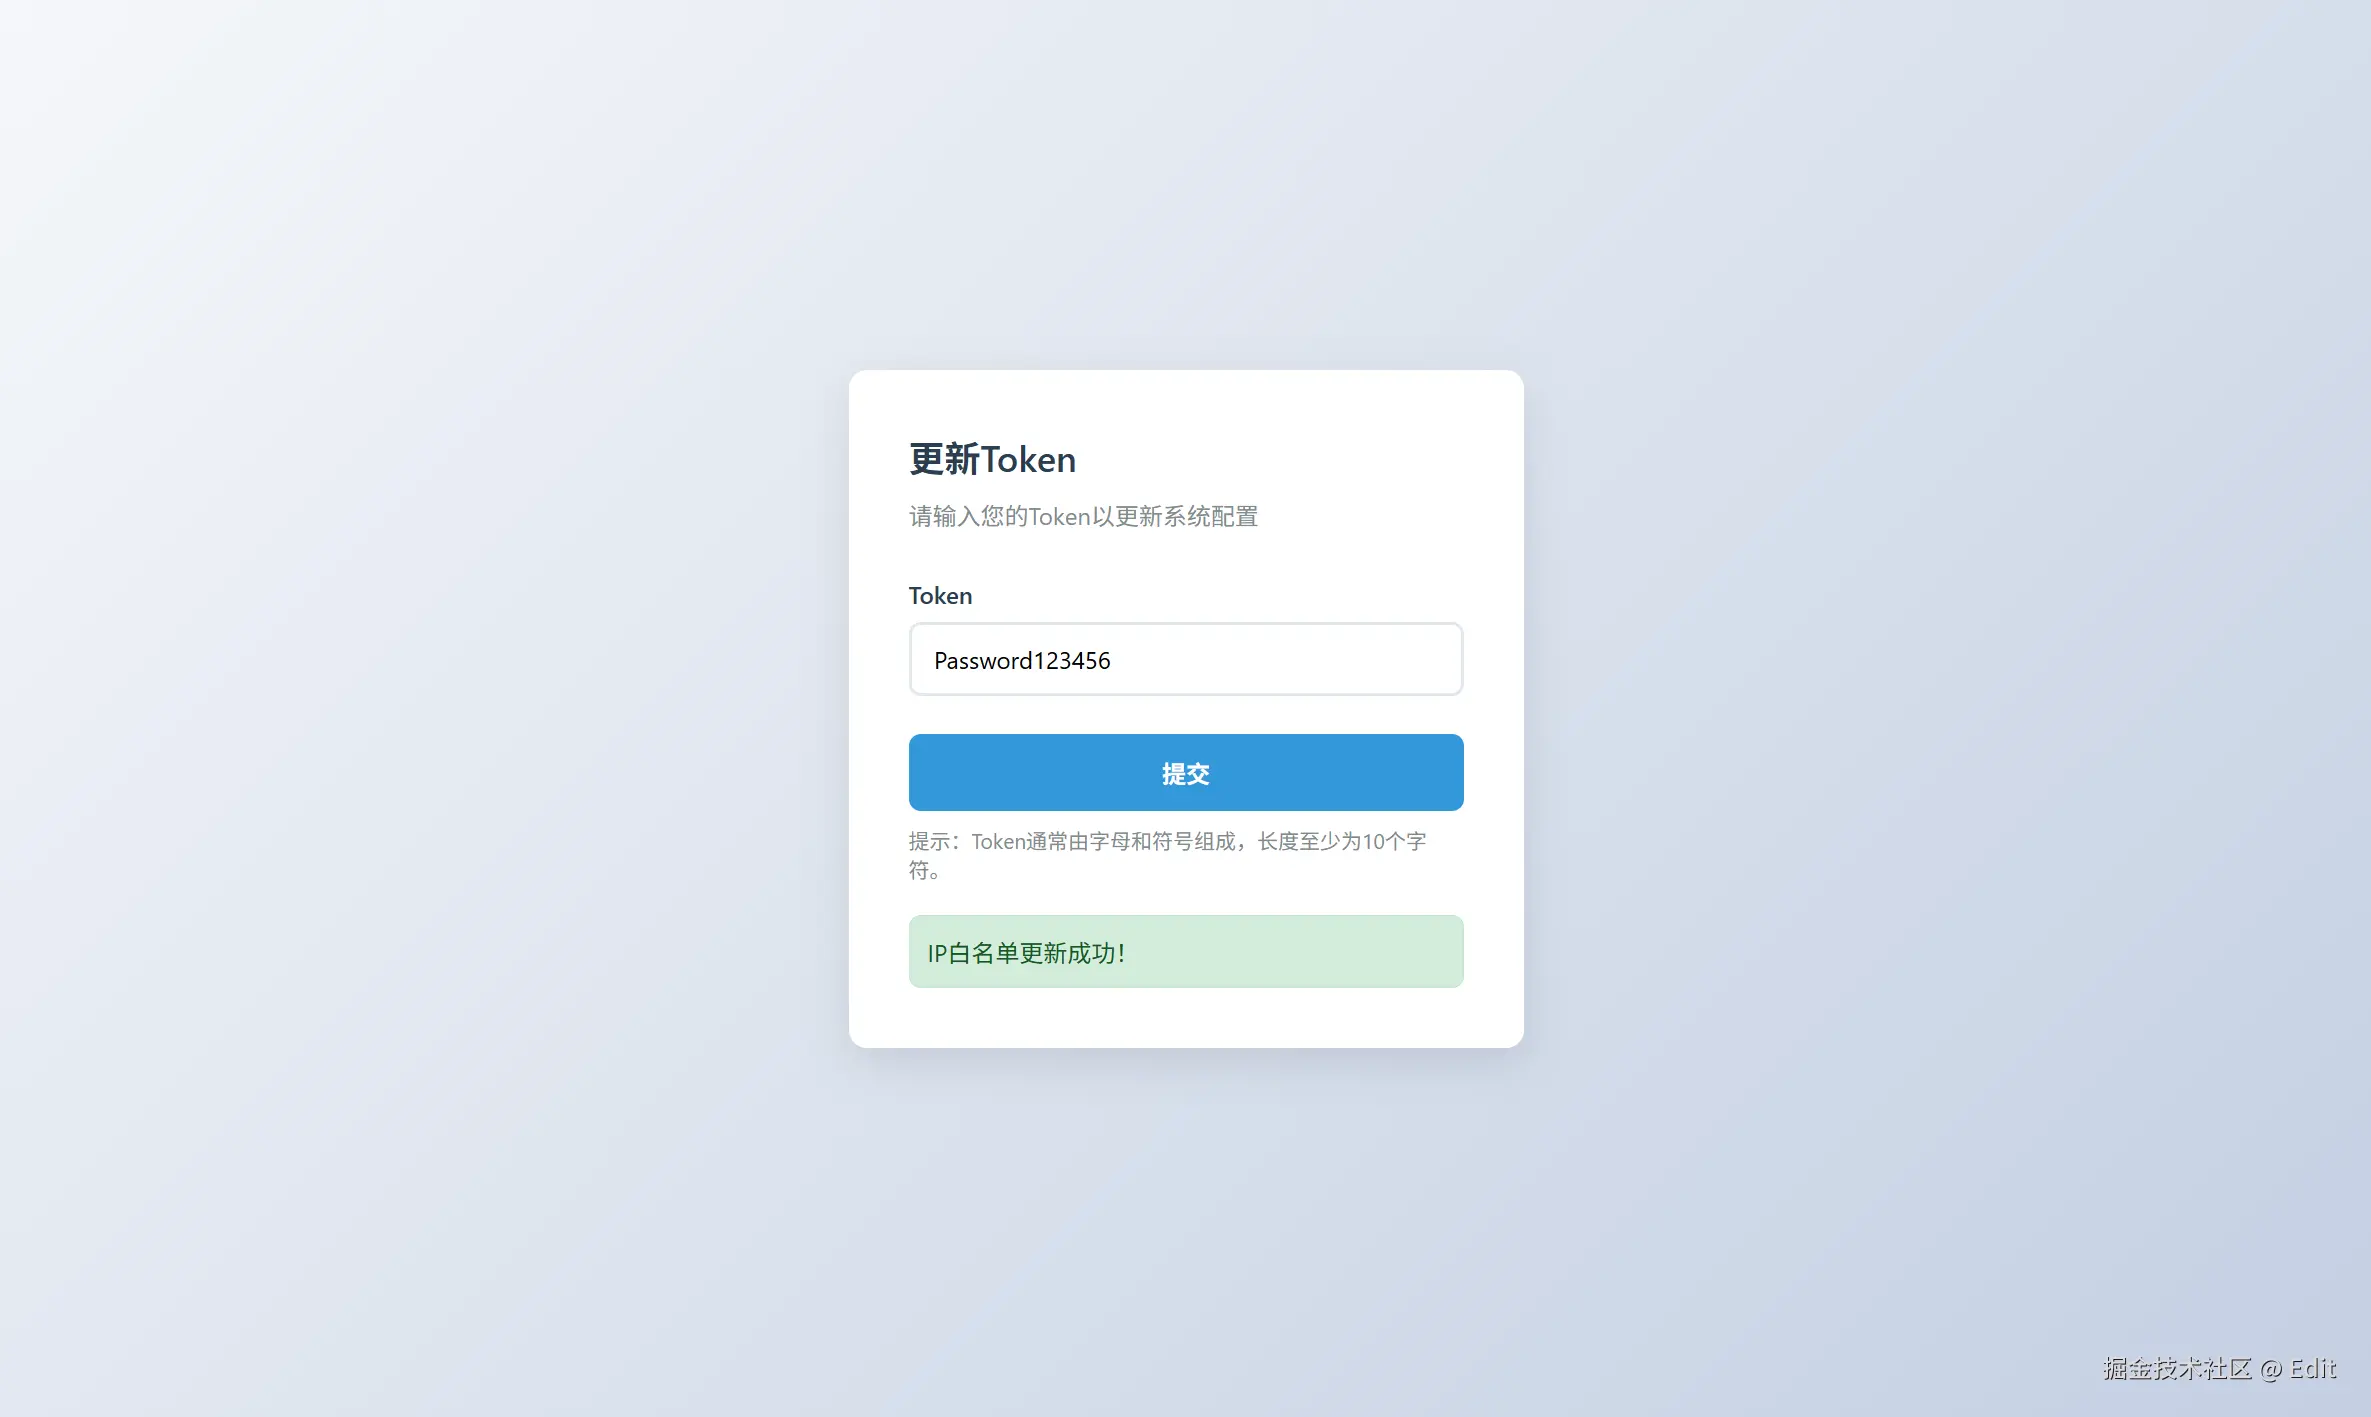Click the hint text starting with 提示
The image size is (2371, 1417).
pyautogui.click(x=1167, y=855)
